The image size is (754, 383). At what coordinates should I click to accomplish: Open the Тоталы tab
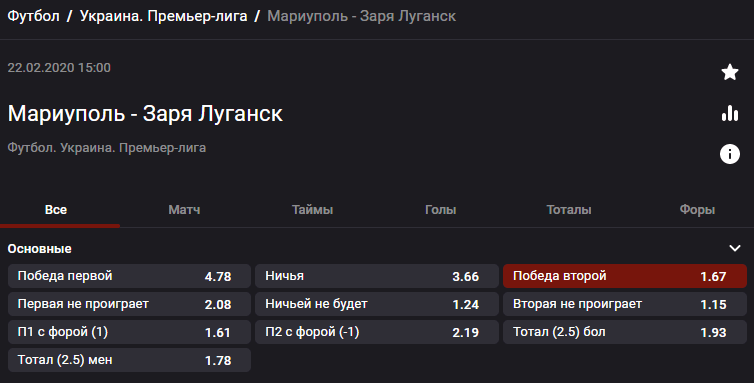point(569,210)
